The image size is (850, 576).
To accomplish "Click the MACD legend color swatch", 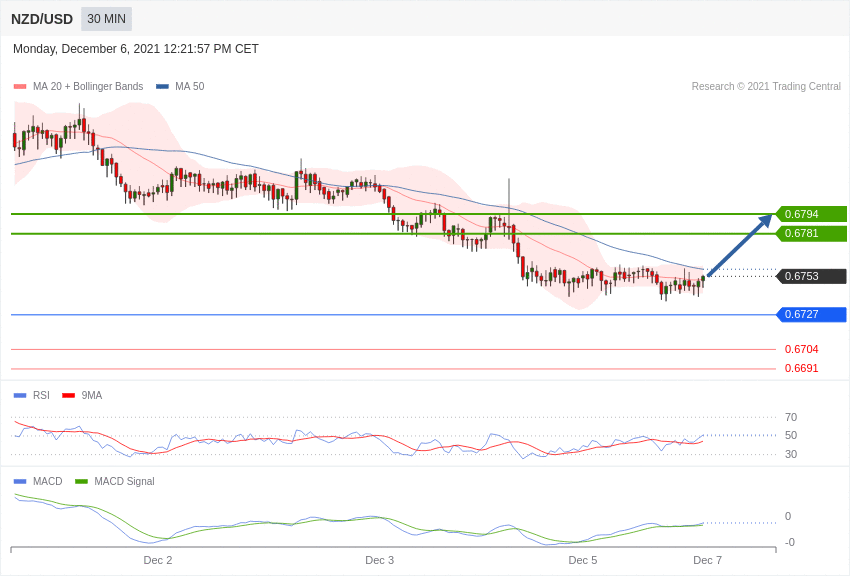I will 20,481.
